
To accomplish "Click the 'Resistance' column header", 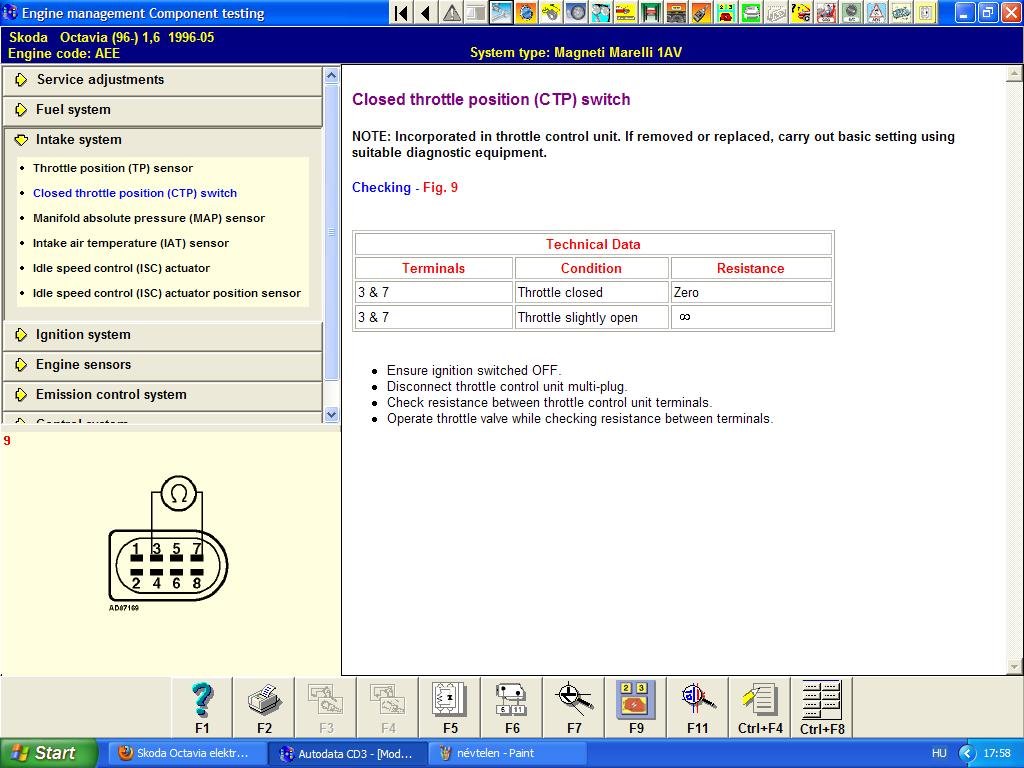I will point(751,268).
